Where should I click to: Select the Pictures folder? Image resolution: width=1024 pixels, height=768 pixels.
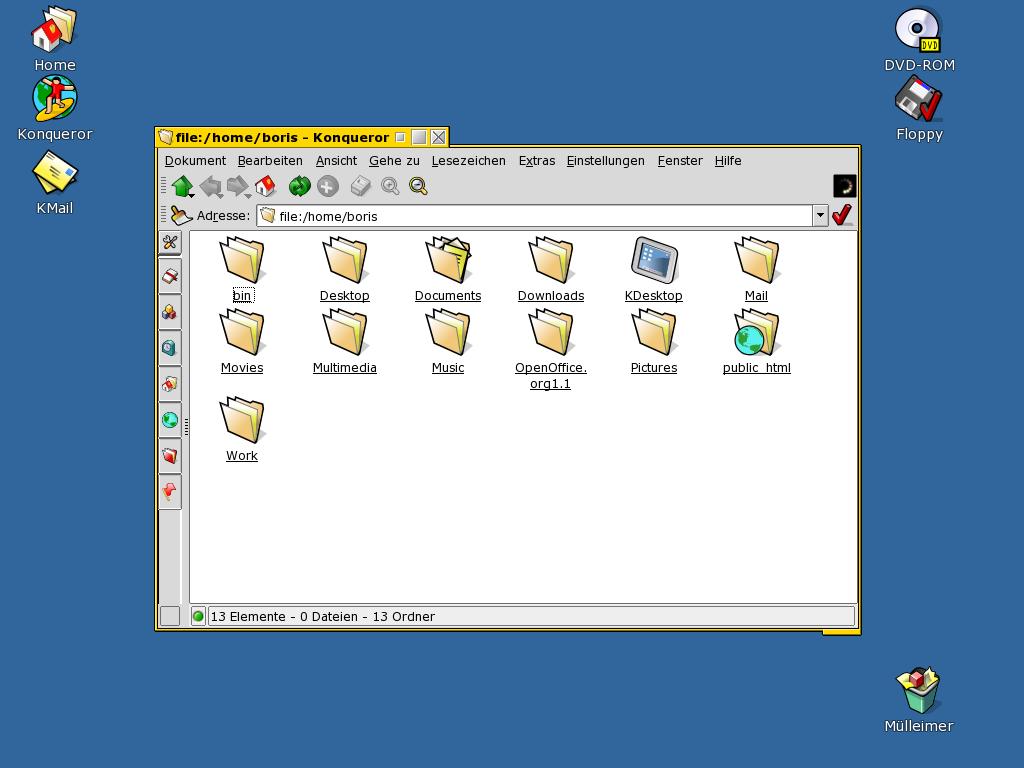[x=654, y=342]
